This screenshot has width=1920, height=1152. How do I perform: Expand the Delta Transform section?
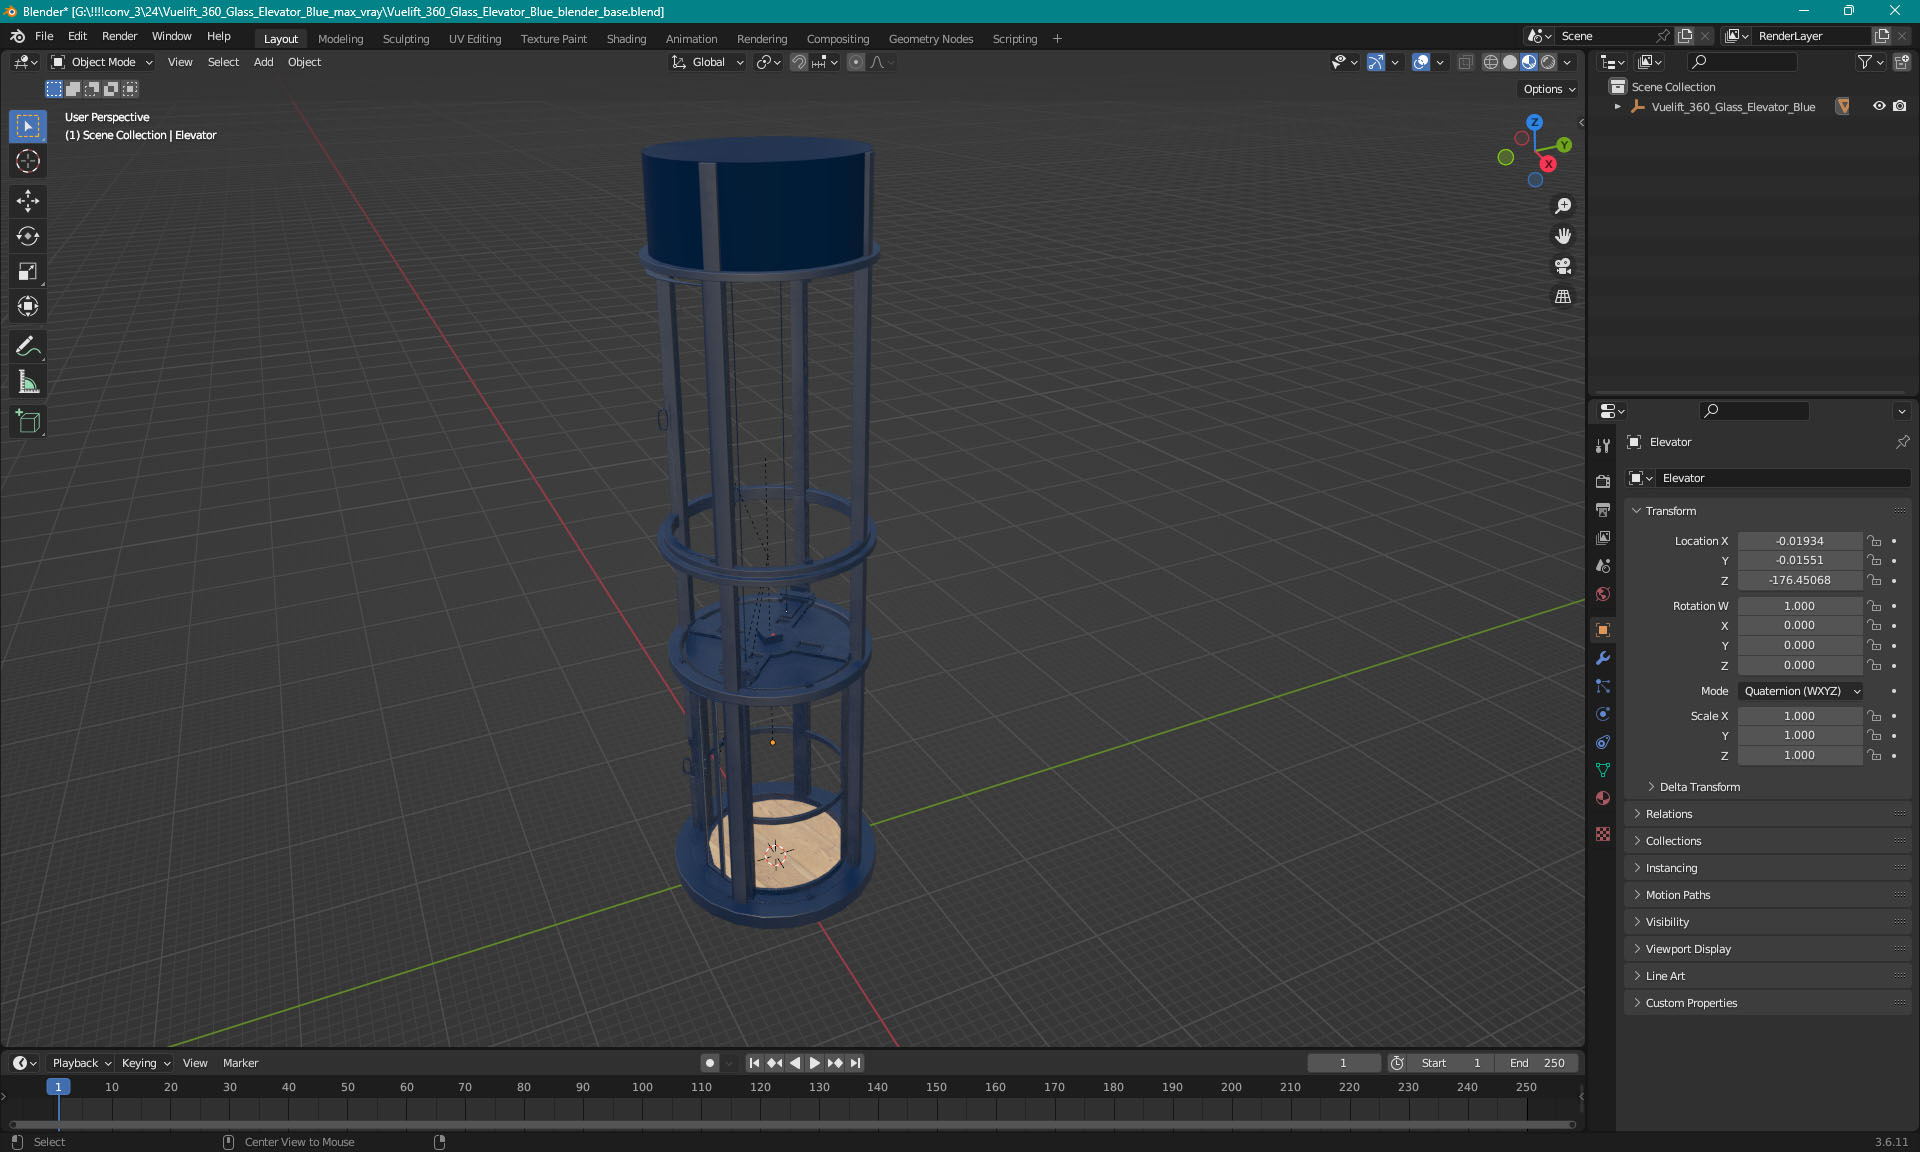point(1699,787)
